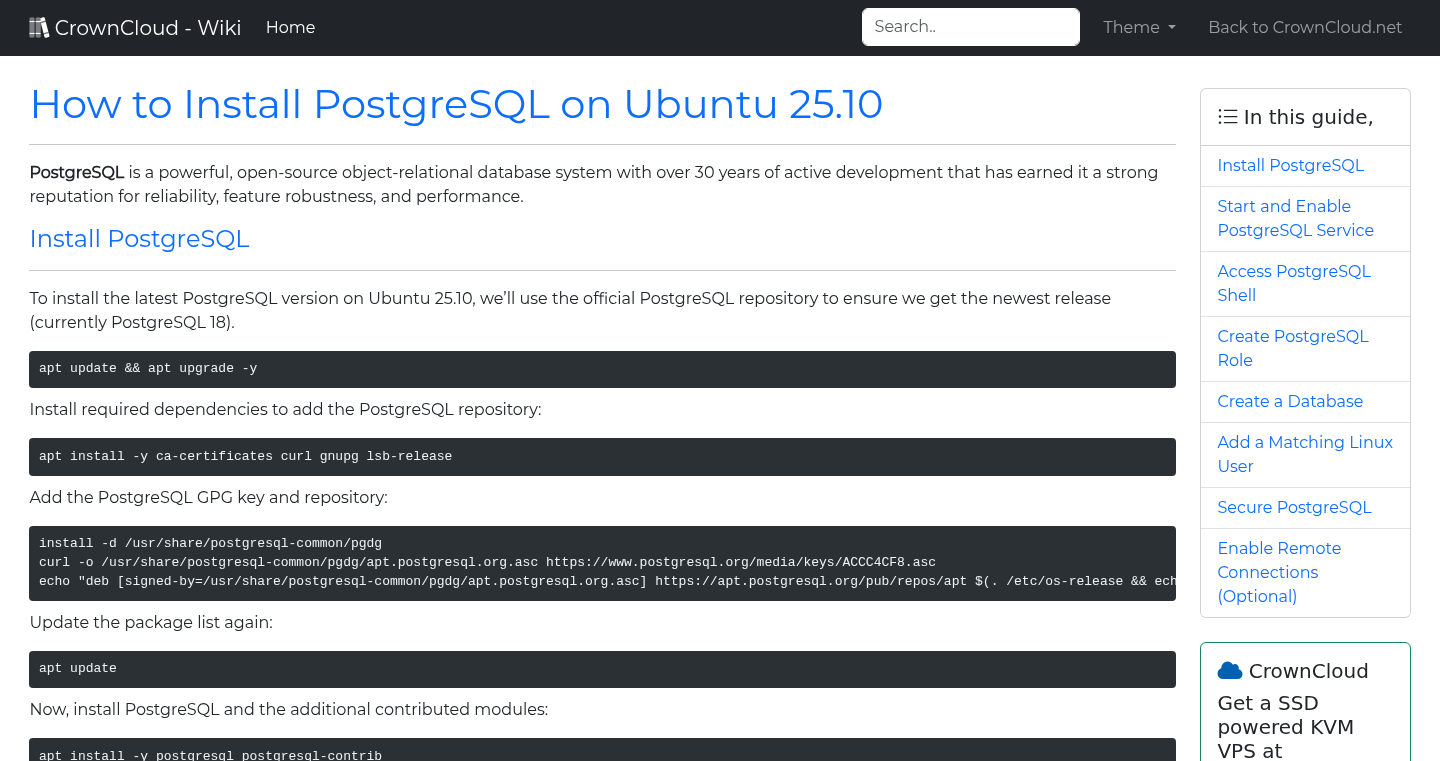The width and height of the screenshot is (1440, 761).
Task: Select Home in the navigation bar
Action: tap(290, 27)
